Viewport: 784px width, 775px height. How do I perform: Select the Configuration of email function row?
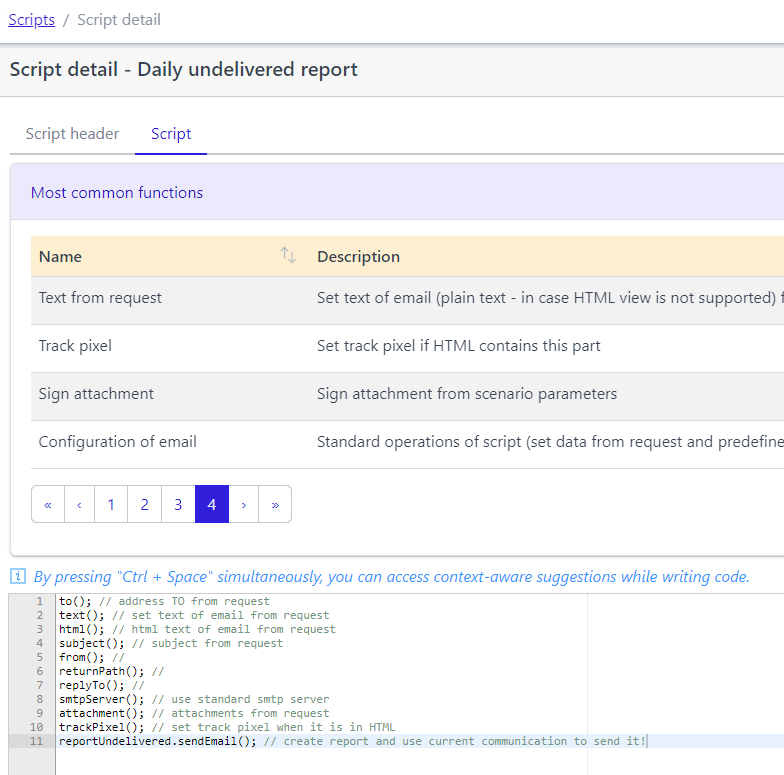408,442
